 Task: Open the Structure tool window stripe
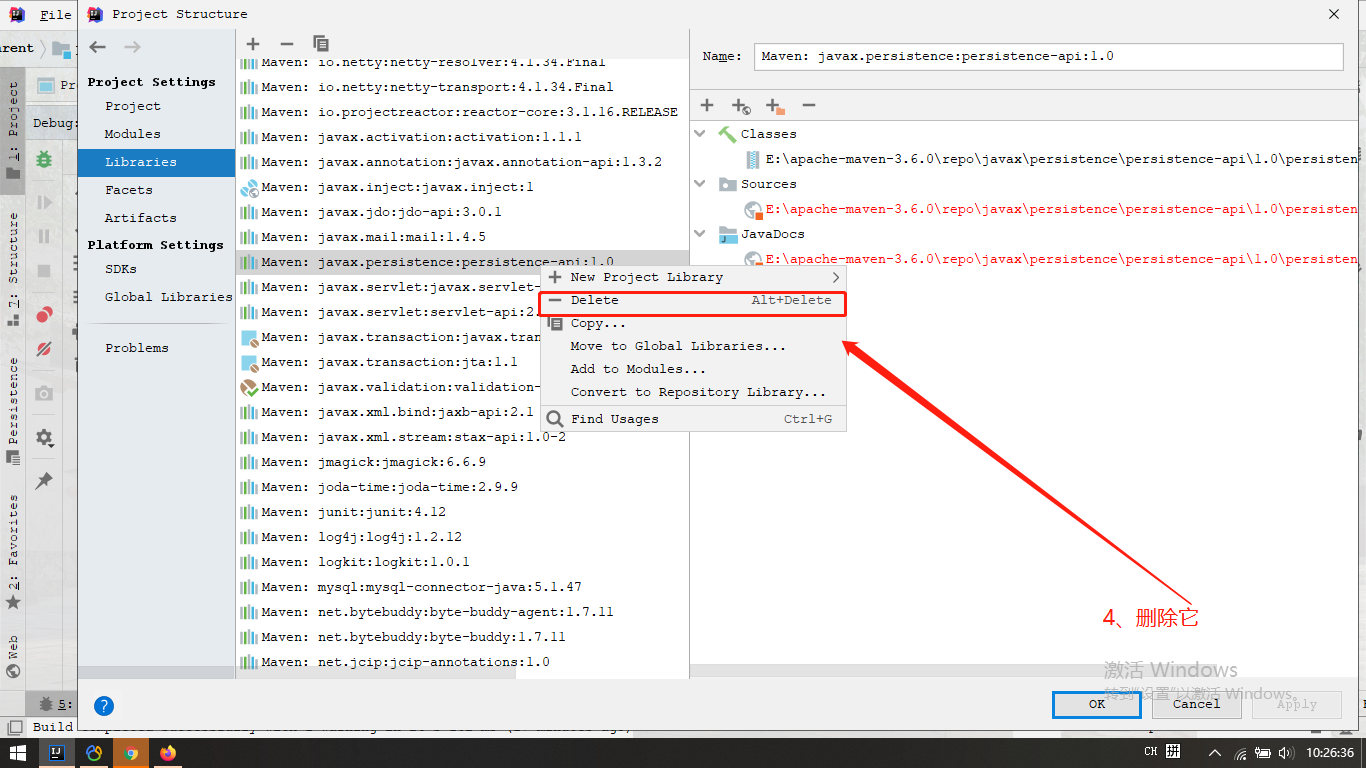[x=13, y=268]
